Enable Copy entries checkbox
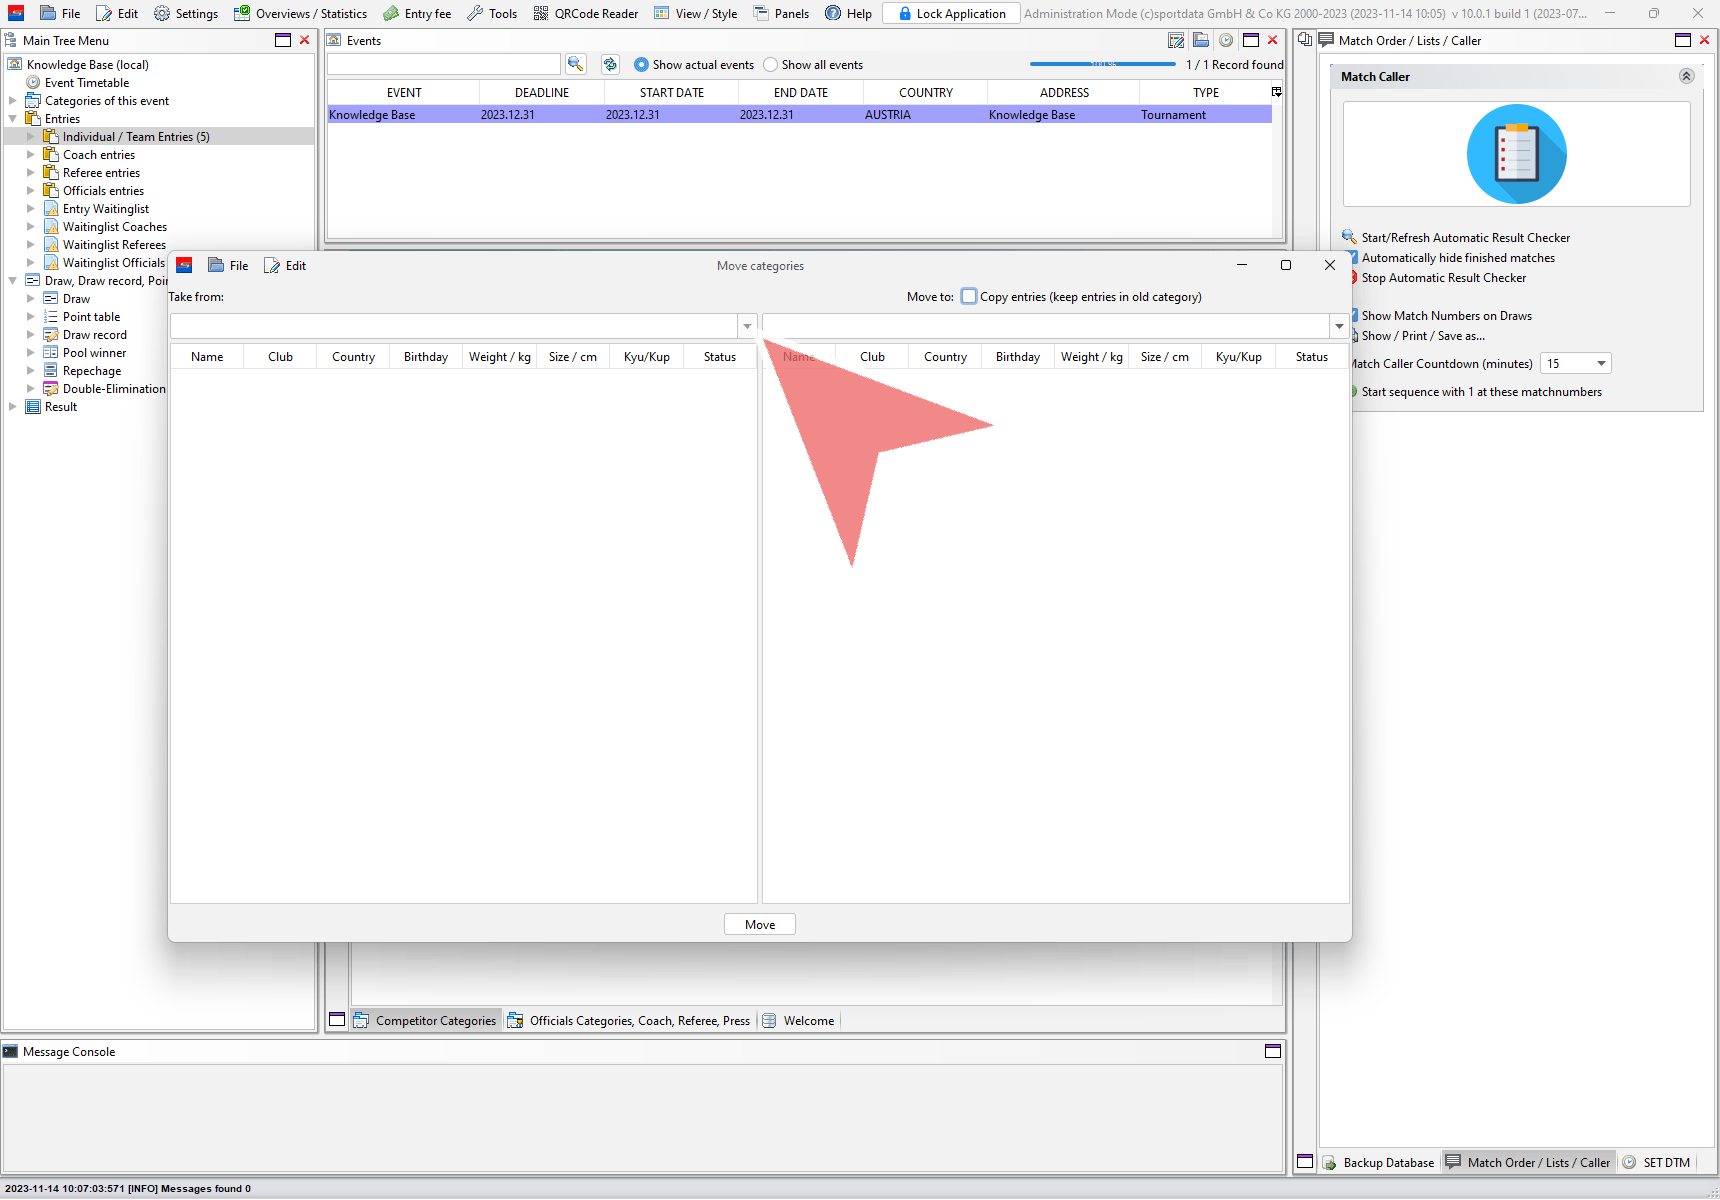1720x1200 pixels. 969,296
